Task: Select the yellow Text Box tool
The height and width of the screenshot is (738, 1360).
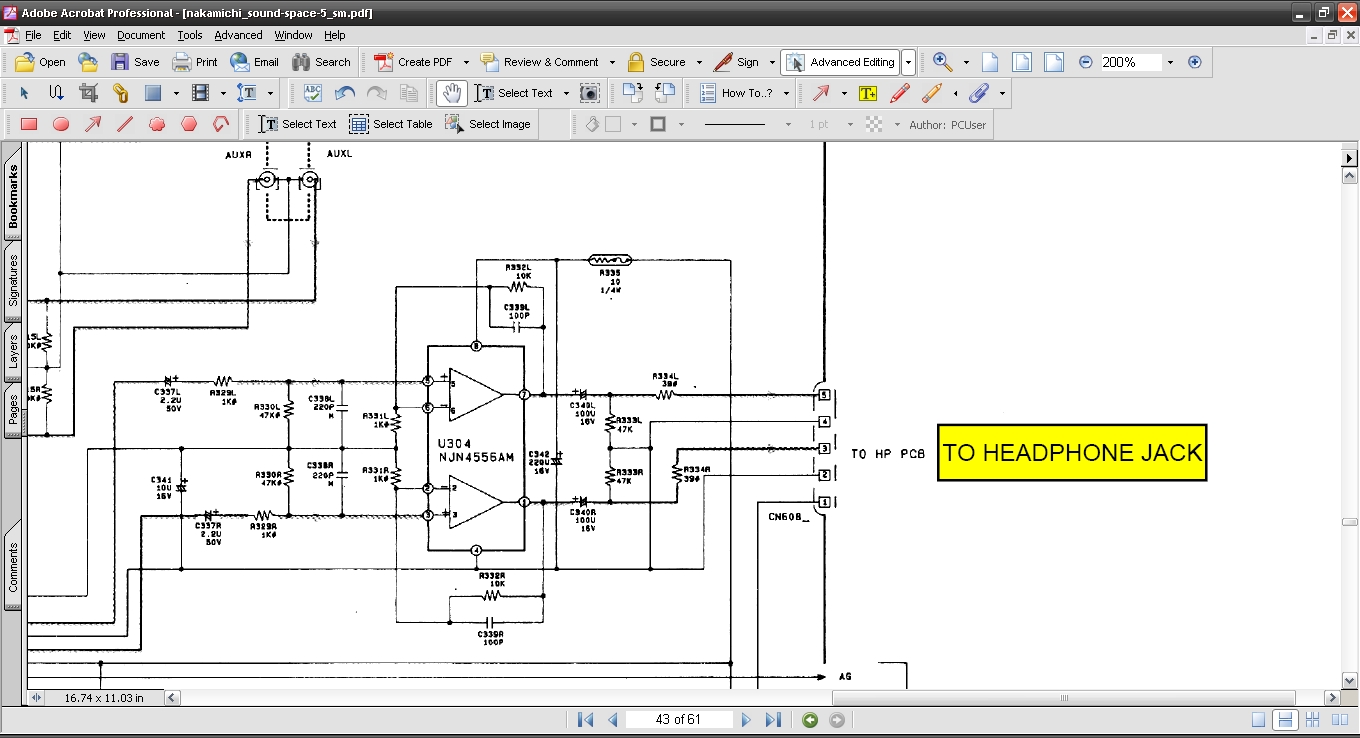Action: (867, 93)
